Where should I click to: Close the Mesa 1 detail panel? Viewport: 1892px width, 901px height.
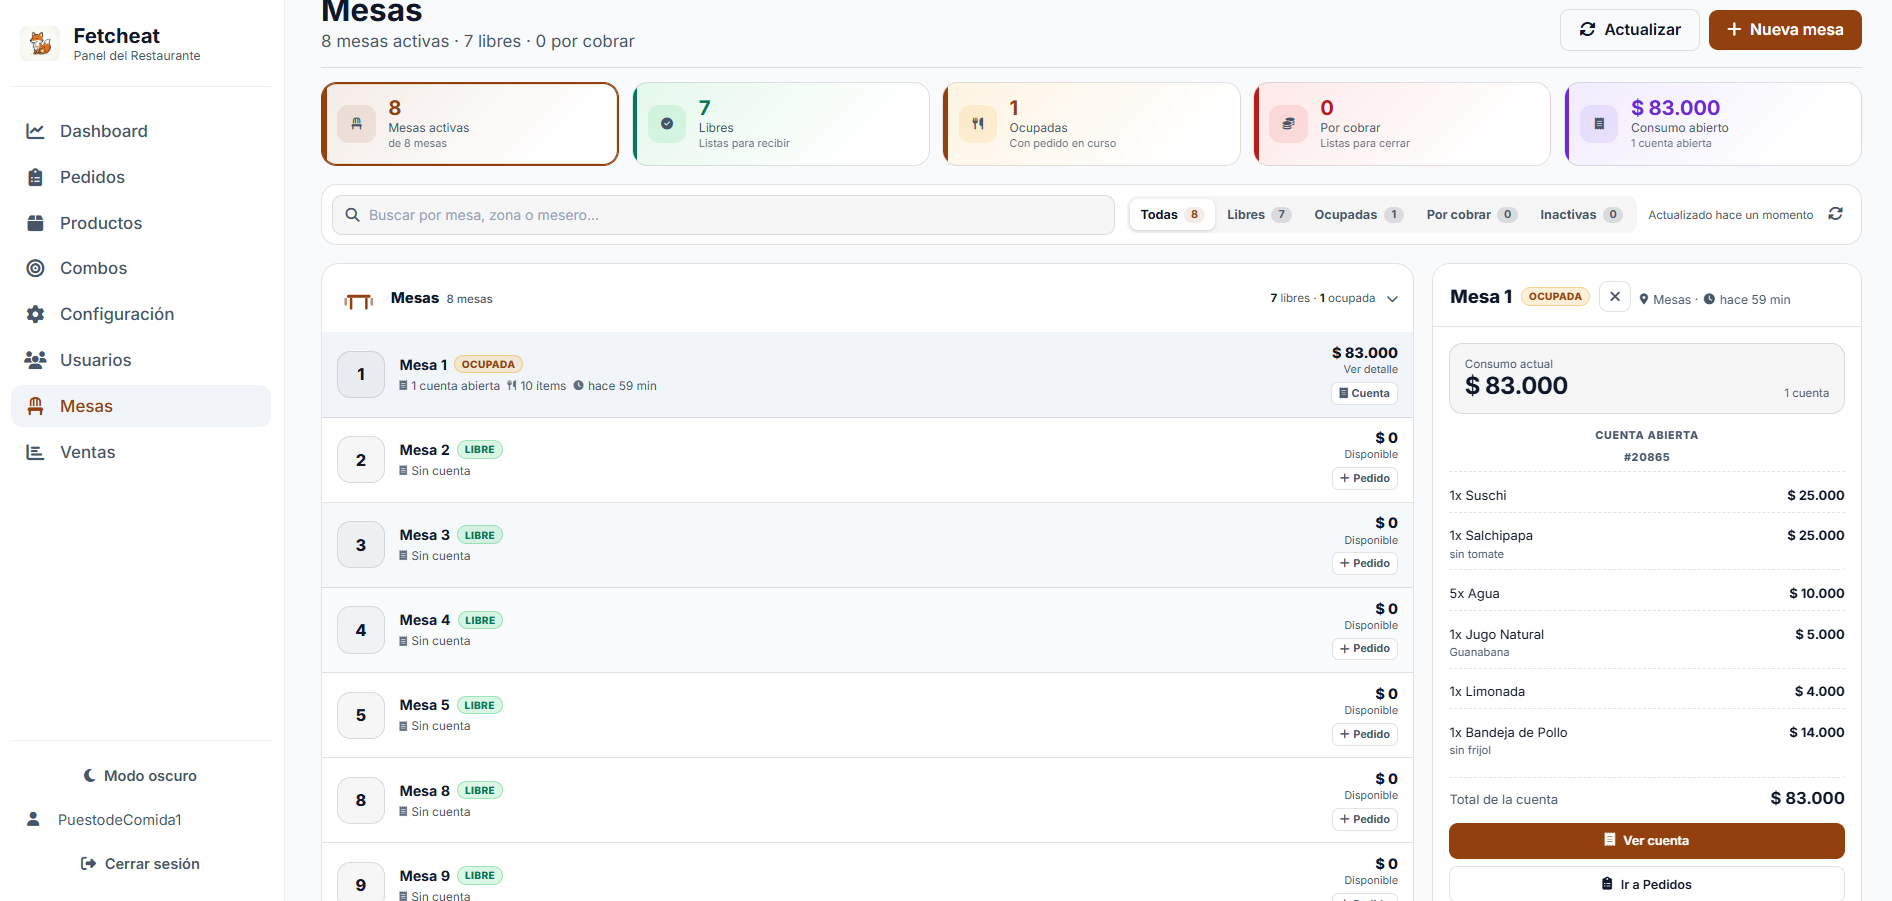click(1615, 297)
